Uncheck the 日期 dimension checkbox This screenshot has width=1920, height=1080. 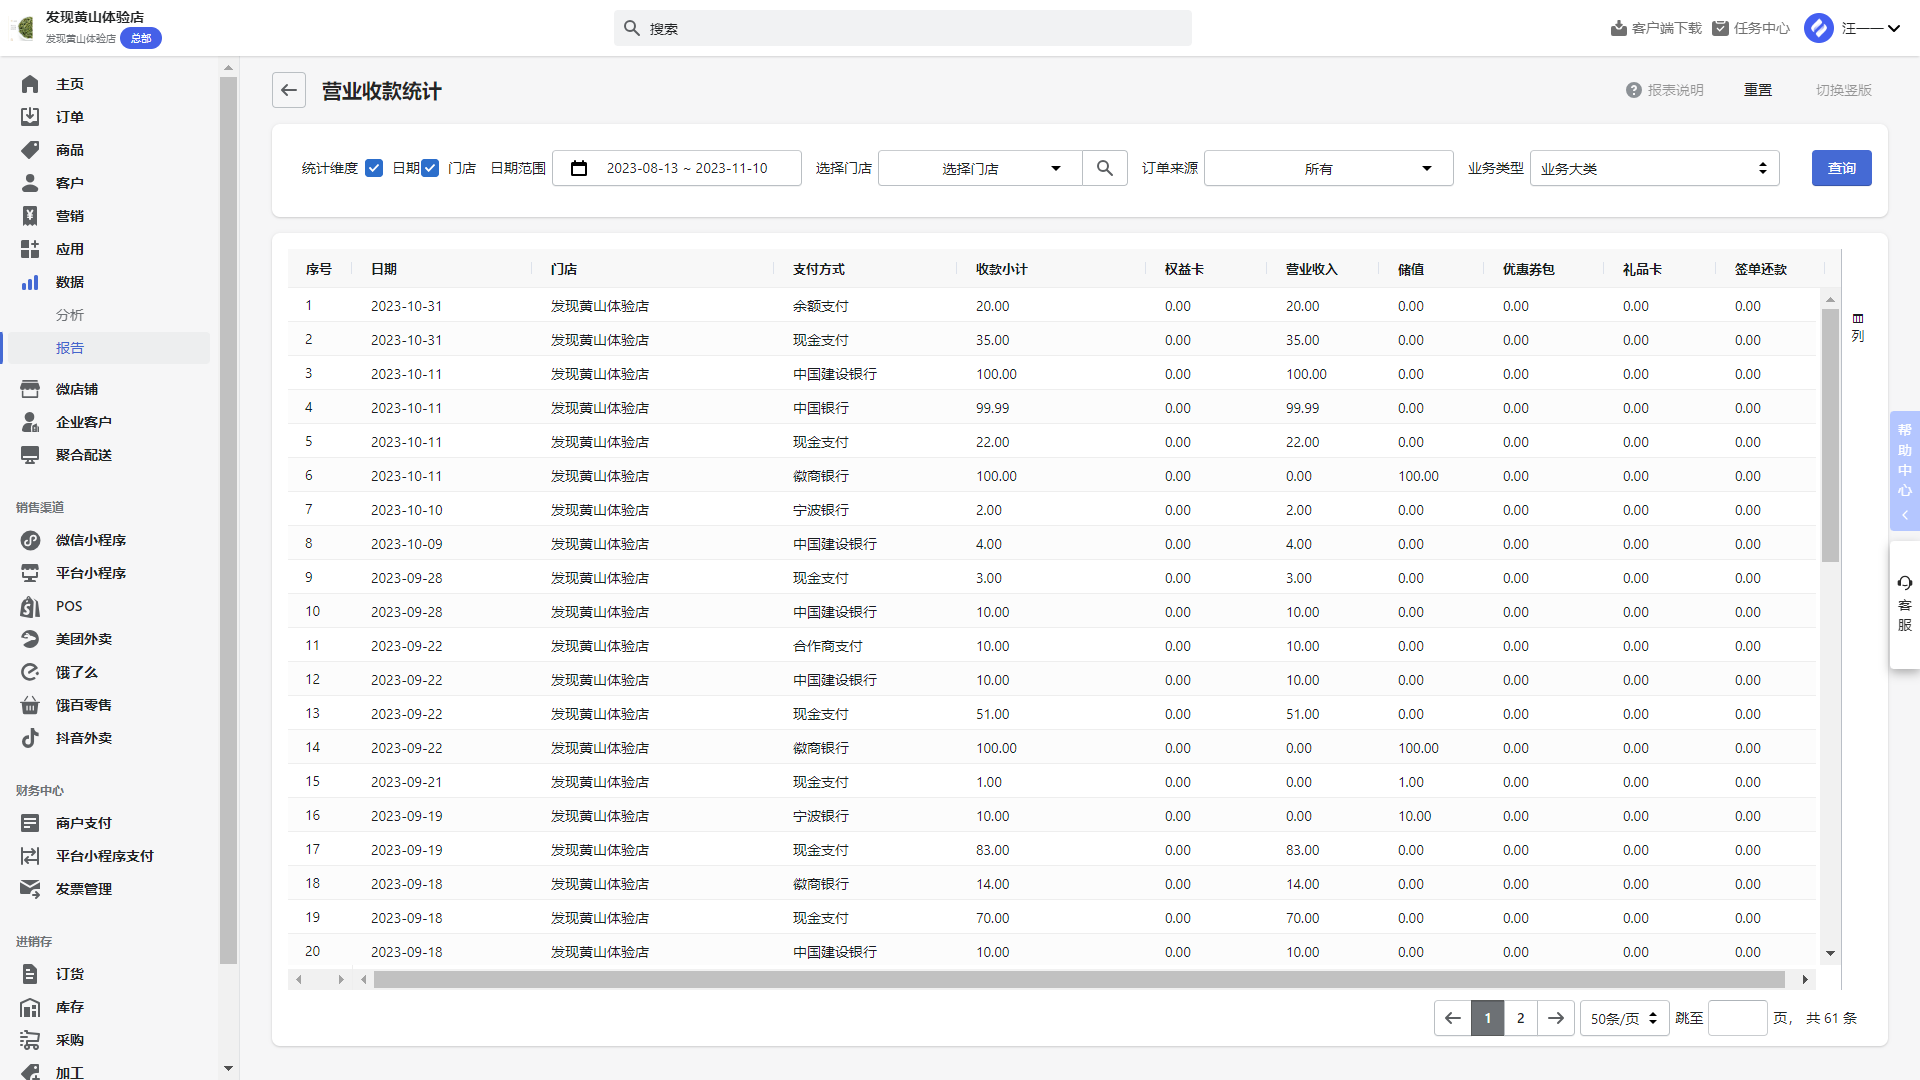374,168
